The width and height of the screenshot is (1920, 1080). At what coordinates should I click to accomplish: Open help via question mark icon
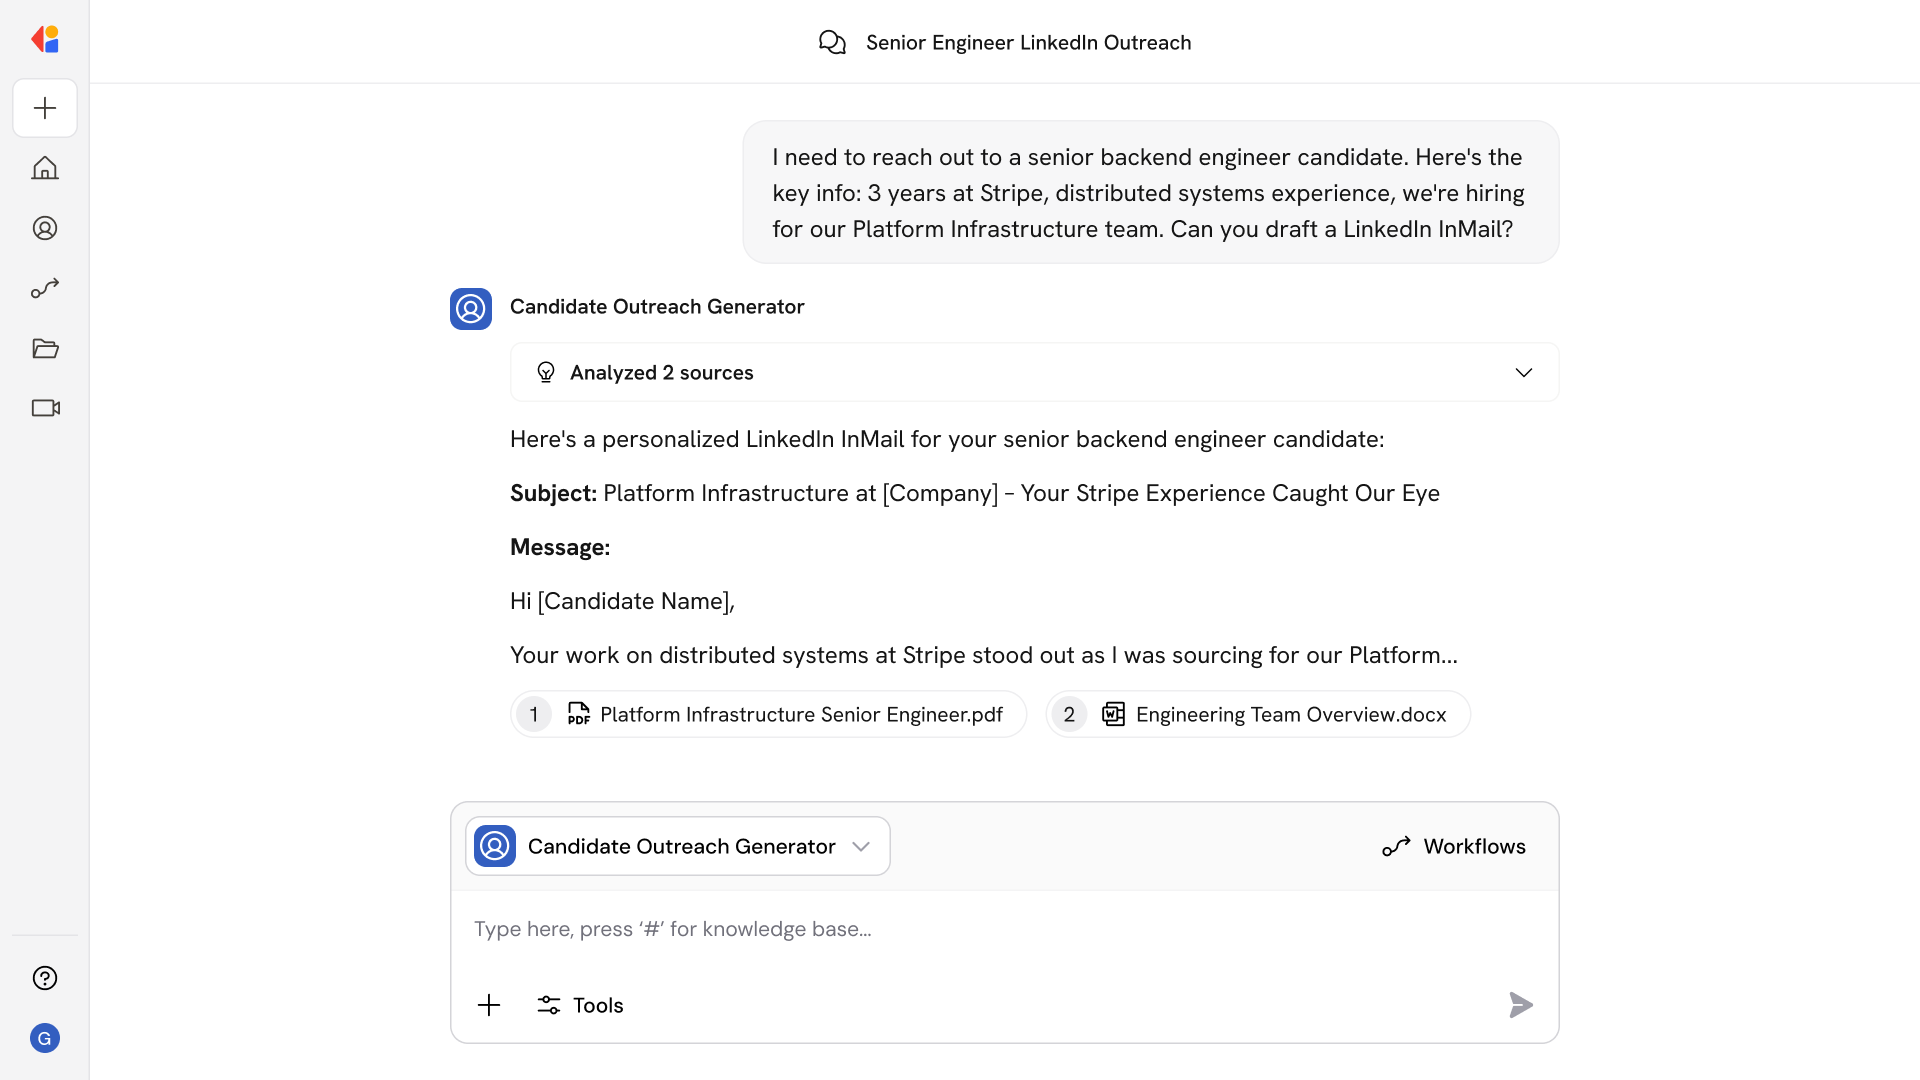pyautogui.click(x=45, y=978)
